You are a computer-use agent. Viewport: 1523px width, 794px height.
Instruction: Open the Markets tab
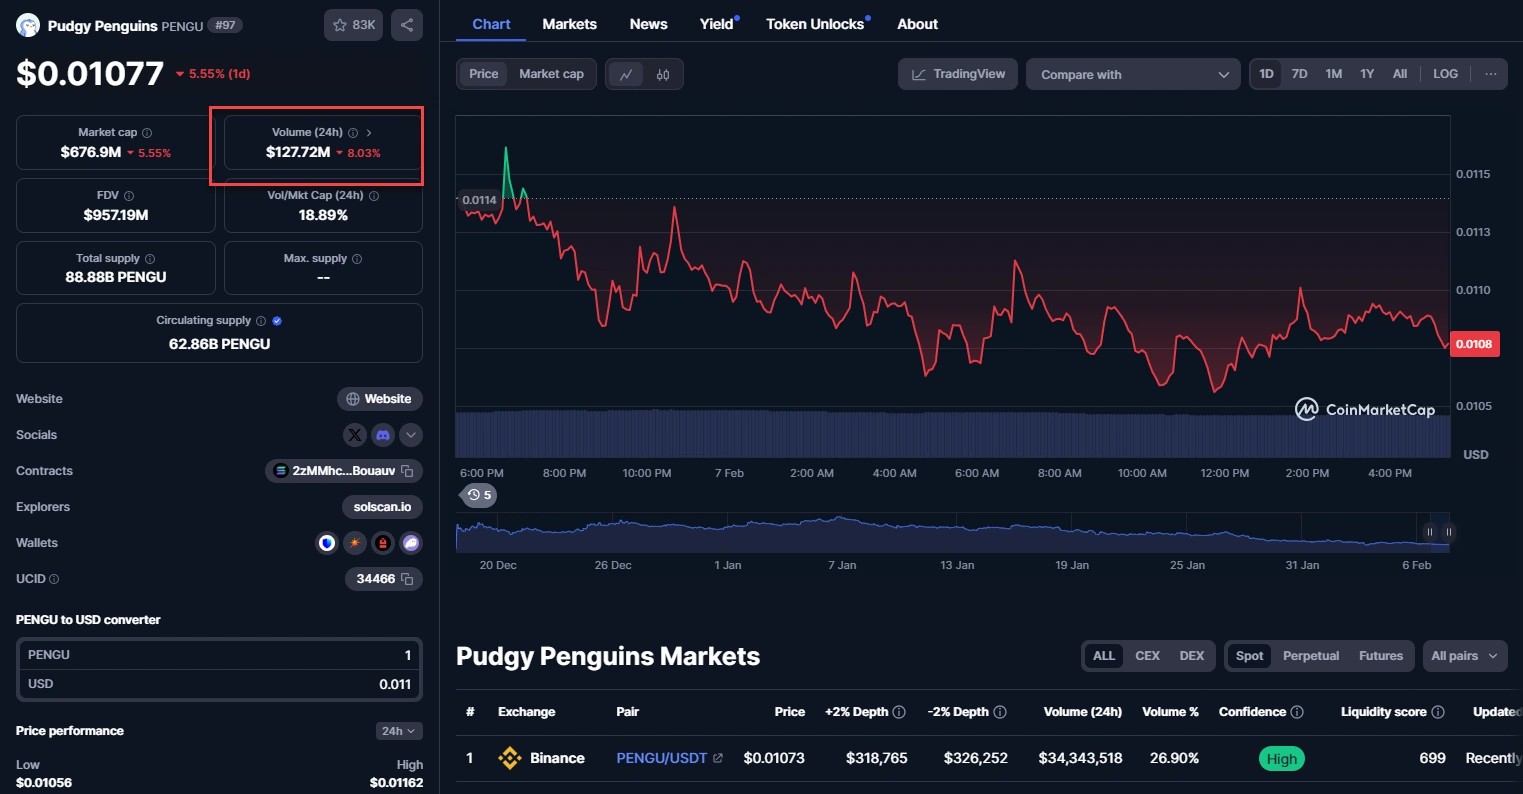pos(569,24)
